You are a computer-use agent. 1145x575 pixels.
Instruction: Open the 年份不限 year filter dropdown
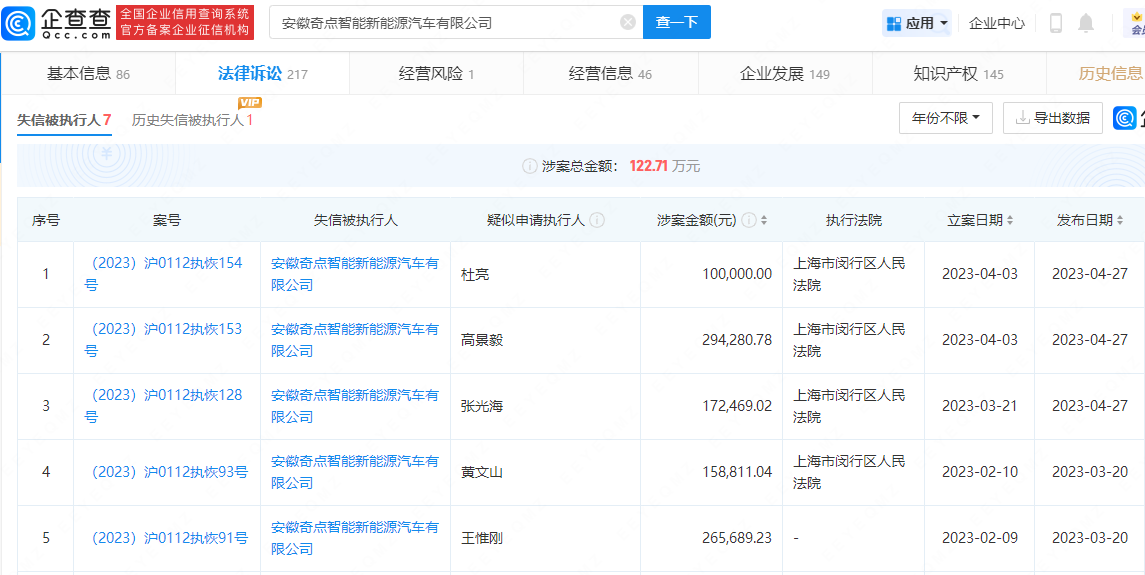(x=946, y=118)
